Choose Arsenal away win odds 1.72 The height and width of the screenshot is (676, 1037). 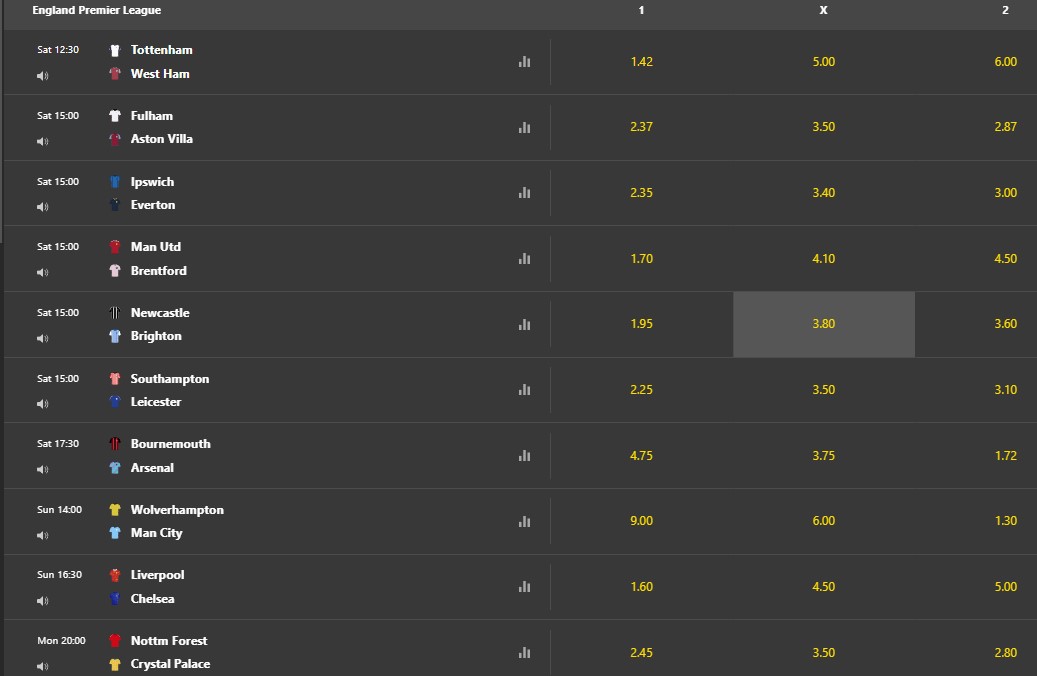tap(1005, 456)
